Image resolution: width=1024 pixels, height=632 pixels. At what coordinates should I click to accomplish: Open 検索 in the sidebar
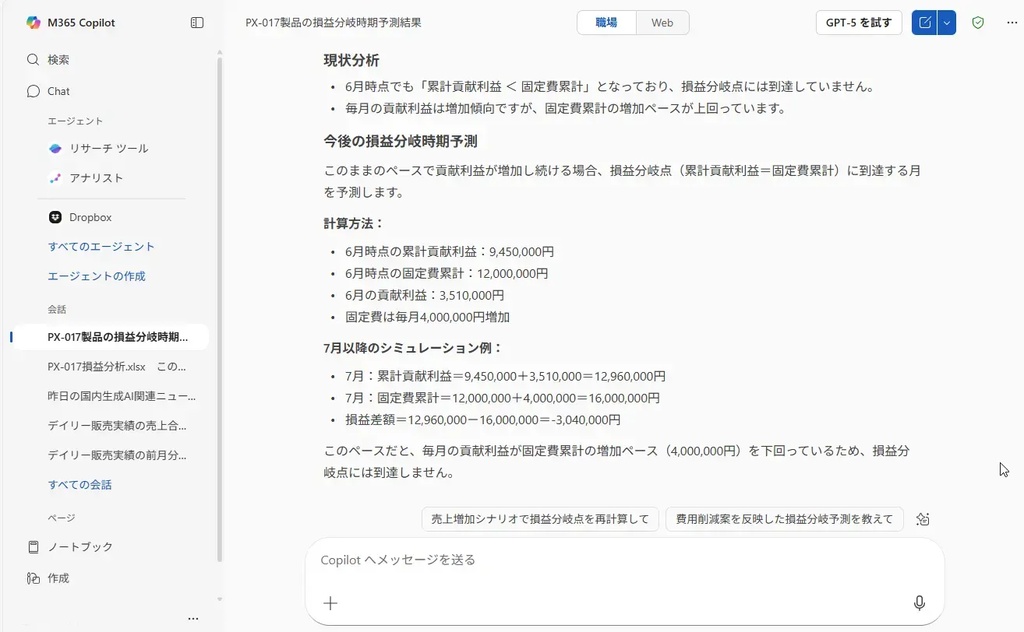pyautogui.click(x=58, y=60)
